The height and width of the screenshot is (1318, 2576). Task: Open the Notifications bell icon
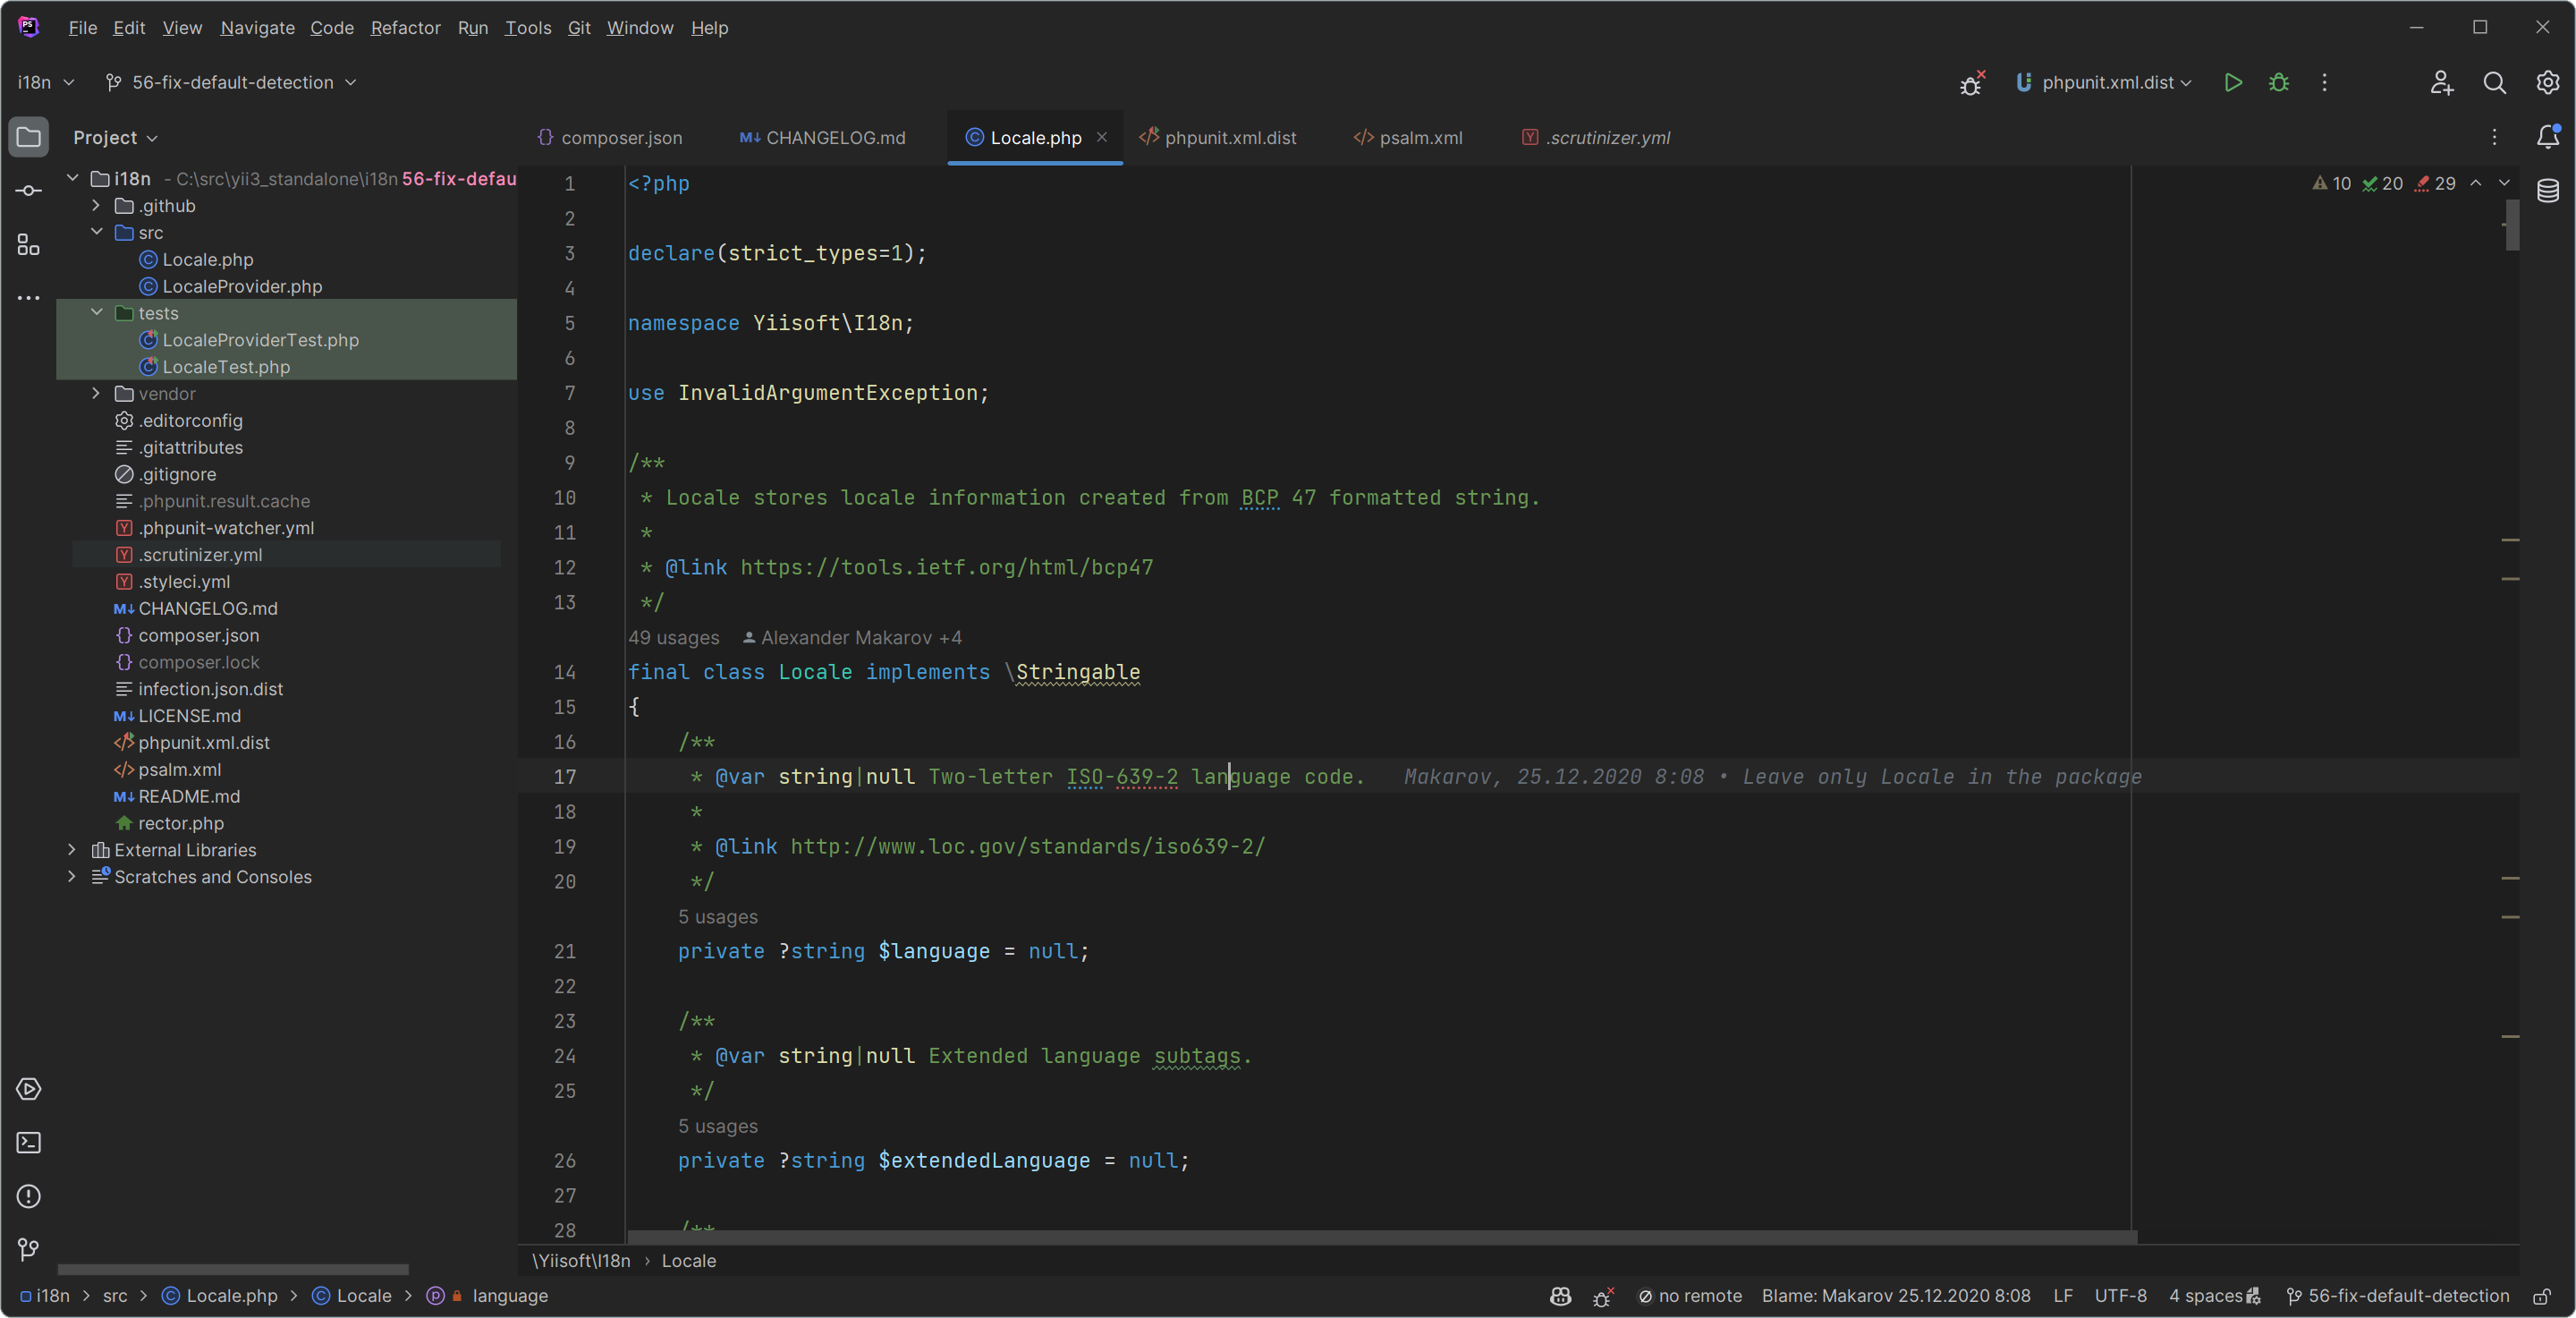2547,137
